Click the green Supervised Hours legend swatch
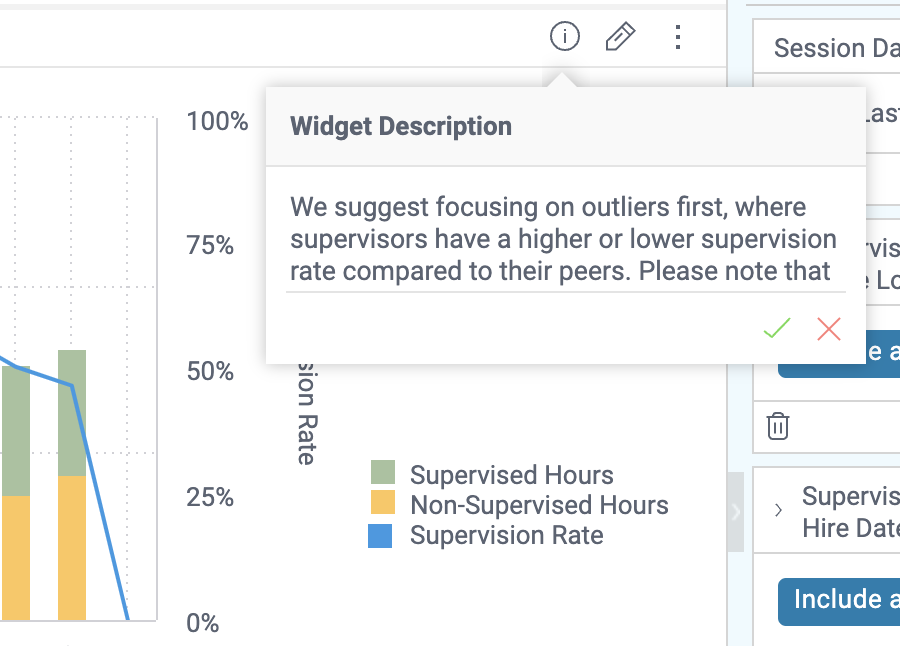This screenshot has height=646, width=900. click(x=383, y=474)
